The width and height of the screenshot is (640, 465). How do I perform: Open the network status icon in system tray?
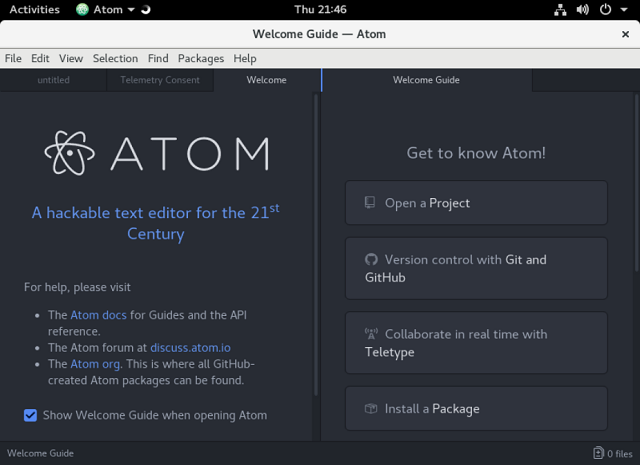(560, 9)
